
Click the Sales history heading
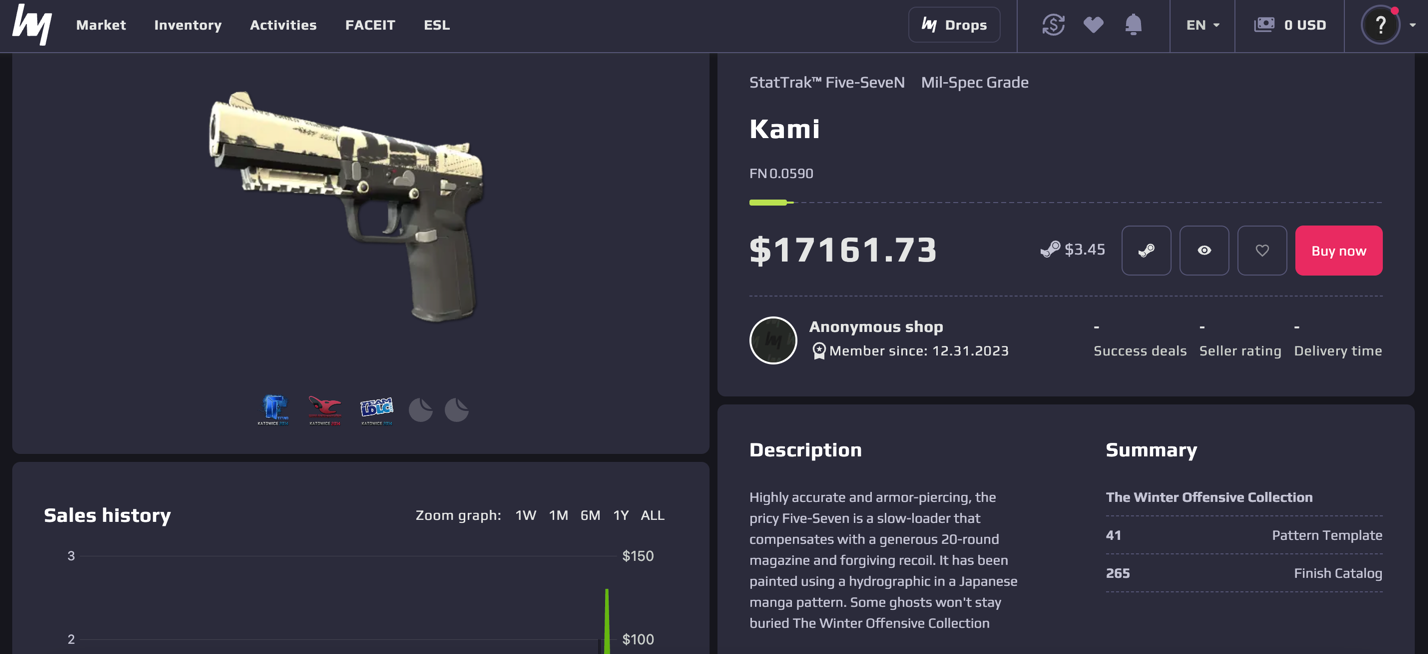point(107,516)
